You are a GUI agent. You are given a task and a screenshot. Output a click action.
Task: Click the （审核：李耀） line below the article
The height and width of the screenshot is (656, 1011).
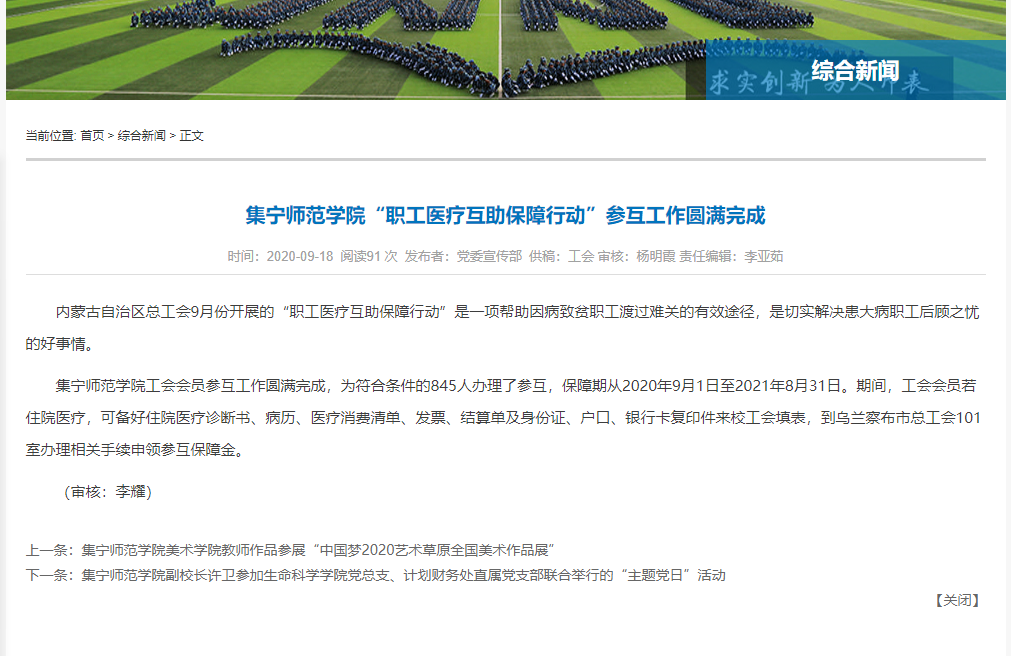pyautogui.click(x=106, y=492)
